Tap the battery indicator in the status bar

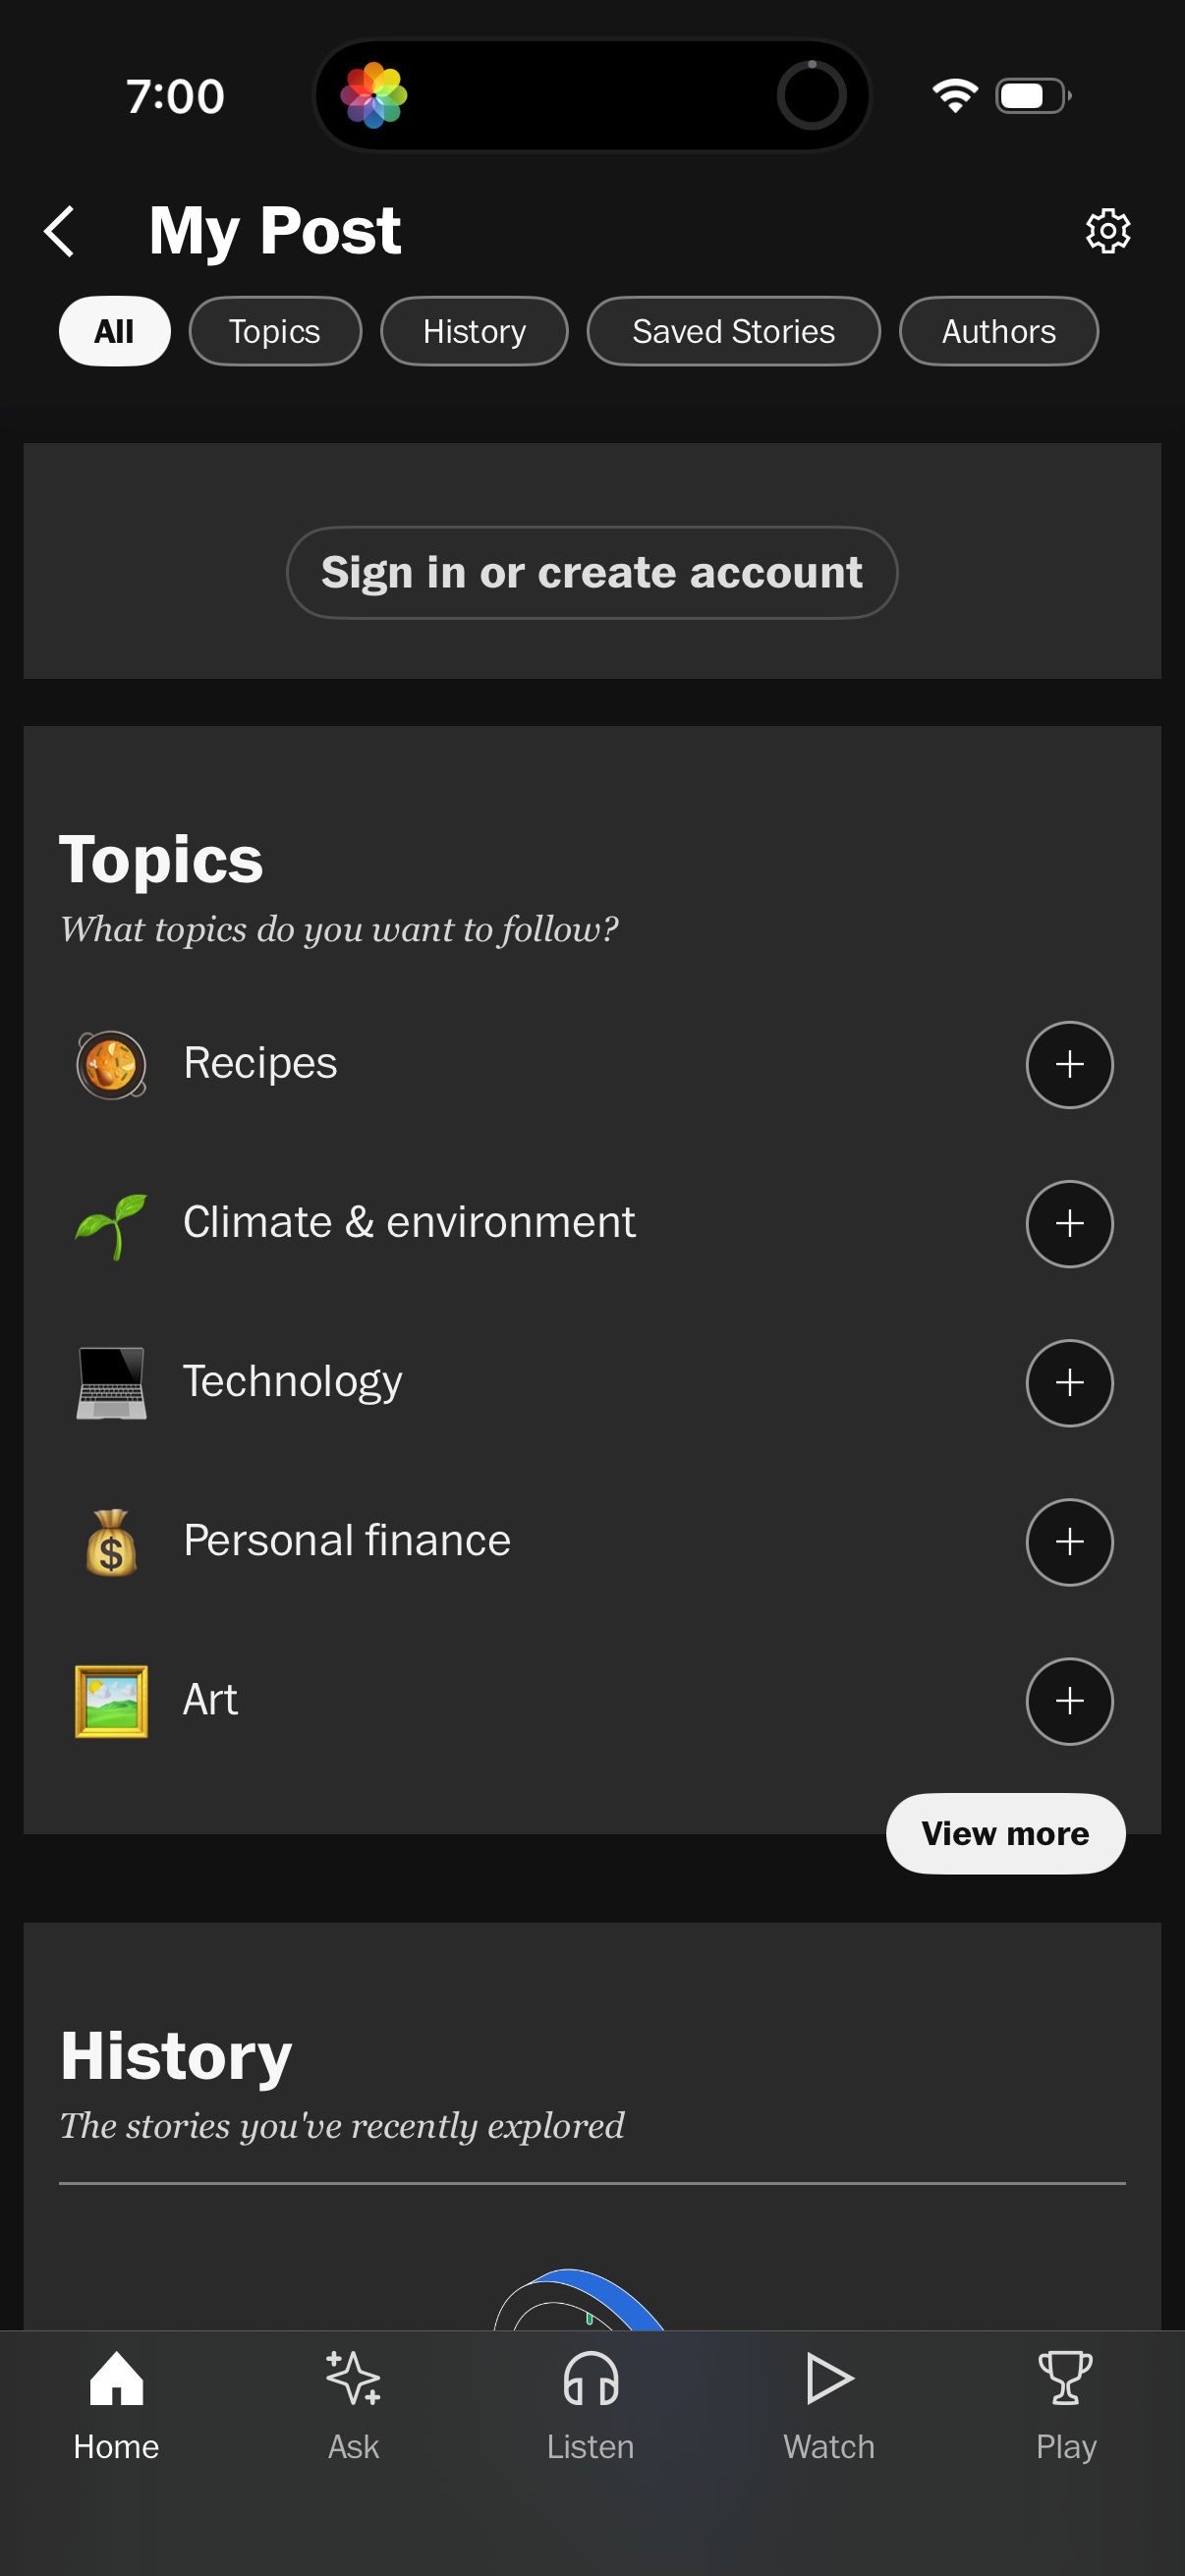point(1031,95)
